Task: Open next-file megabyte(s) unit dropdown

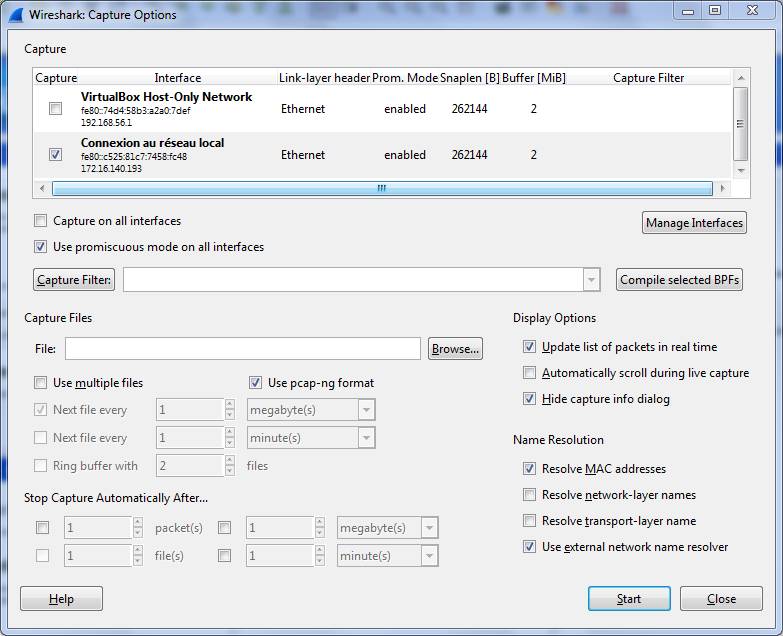Action: click(x=366, y=410)
